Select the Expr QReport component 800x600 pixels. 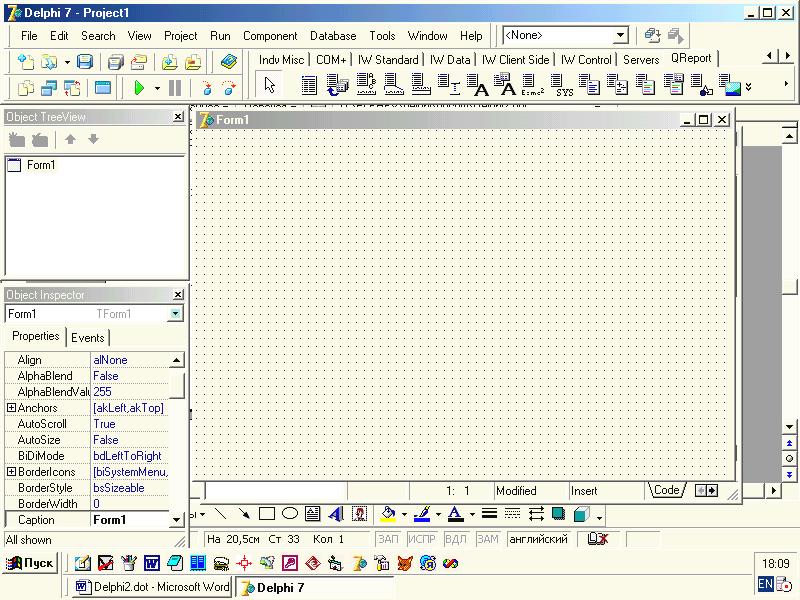532,85
